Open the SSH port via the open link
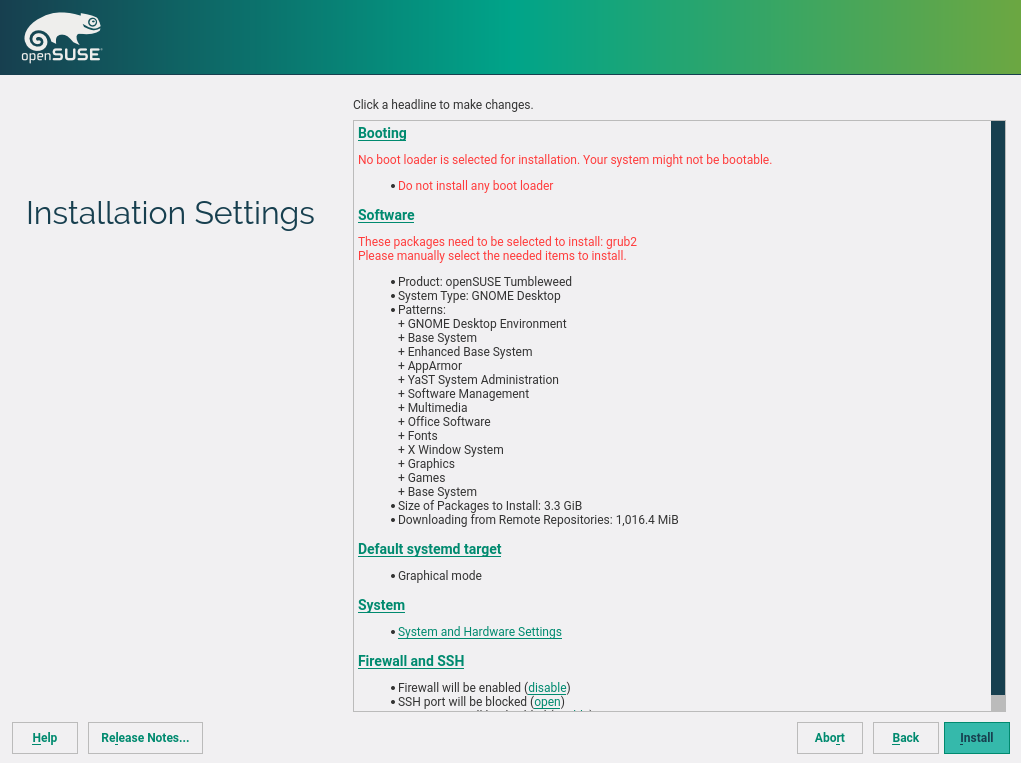The width and height of the screenshot is (1021, 763). click(547, 702)
